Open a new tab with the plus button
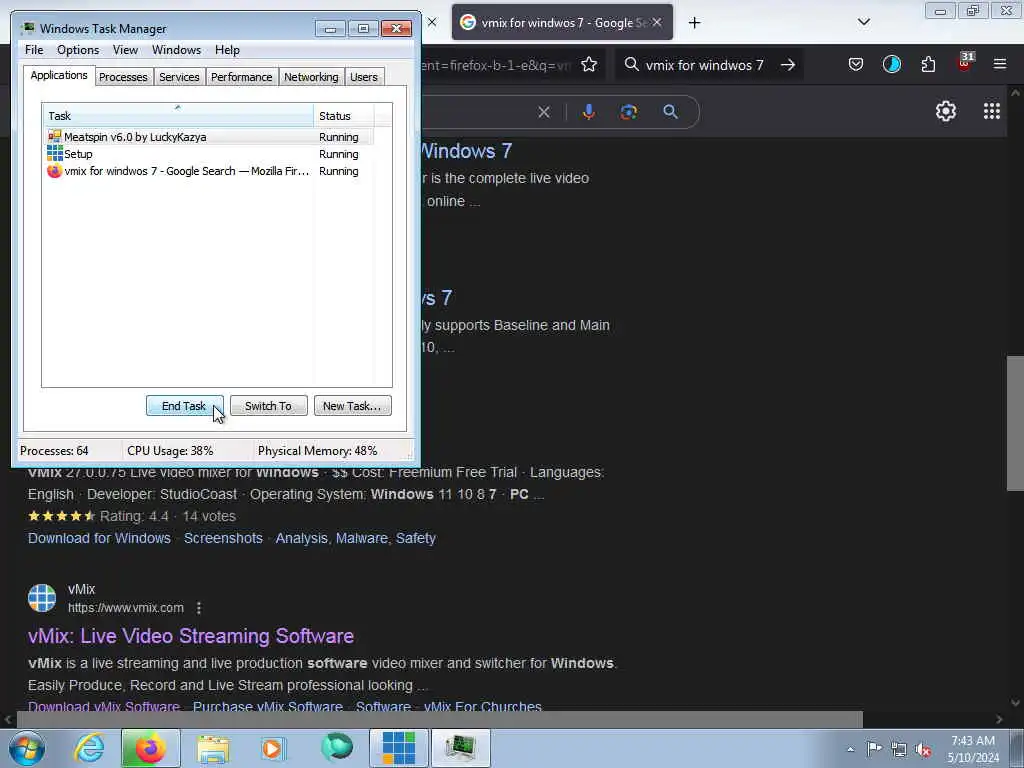 tap(694, 23)
